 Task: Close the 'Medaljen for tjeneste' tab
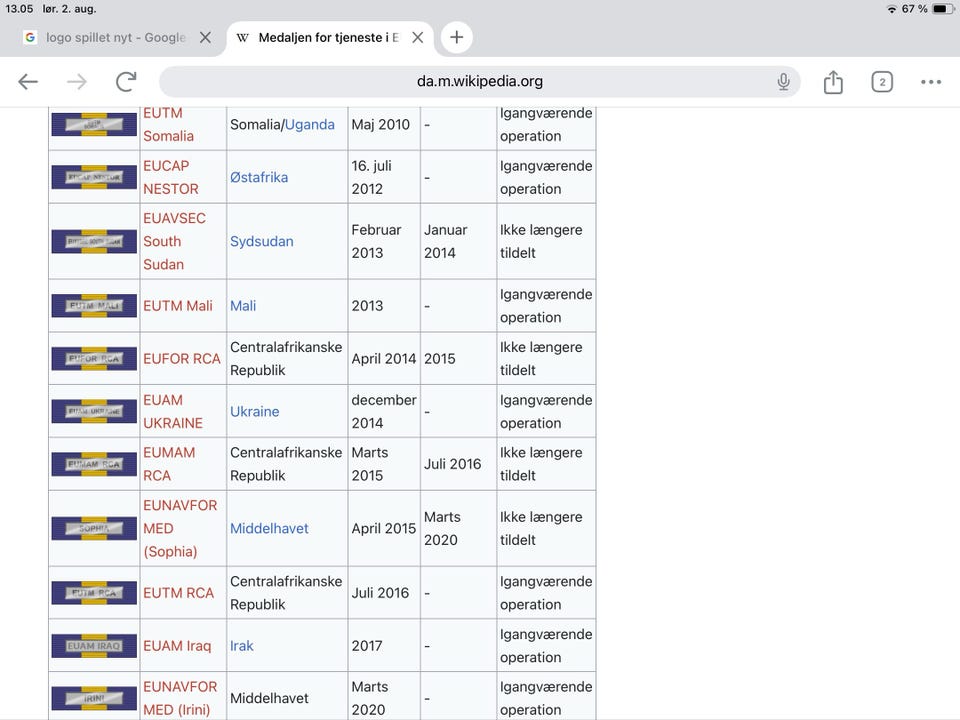(x=418, y=37)
